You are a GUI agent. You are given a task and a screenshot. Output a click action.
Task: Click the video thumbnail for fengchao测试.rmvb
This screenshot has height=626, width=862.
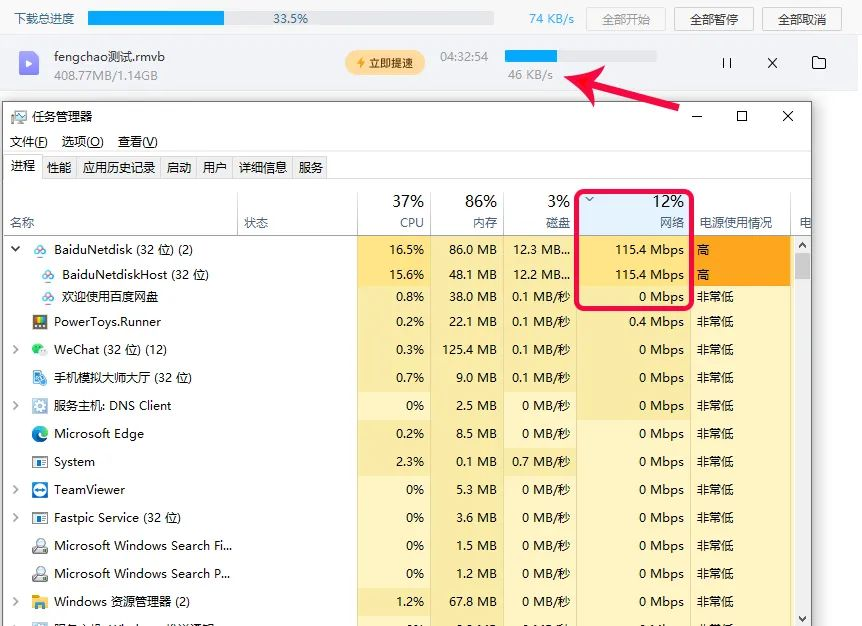click(27, 62)
